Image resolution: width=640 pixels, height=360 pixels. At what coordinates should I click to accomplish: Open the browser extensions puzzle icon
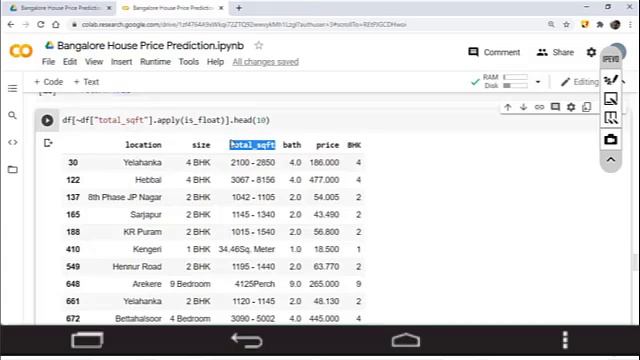[x=600, y=24]
